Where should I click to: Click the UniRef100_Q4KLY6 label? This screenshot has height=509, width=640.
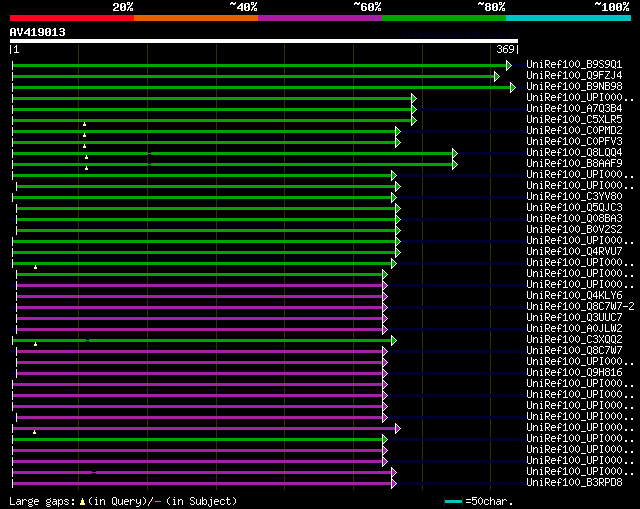574,296
